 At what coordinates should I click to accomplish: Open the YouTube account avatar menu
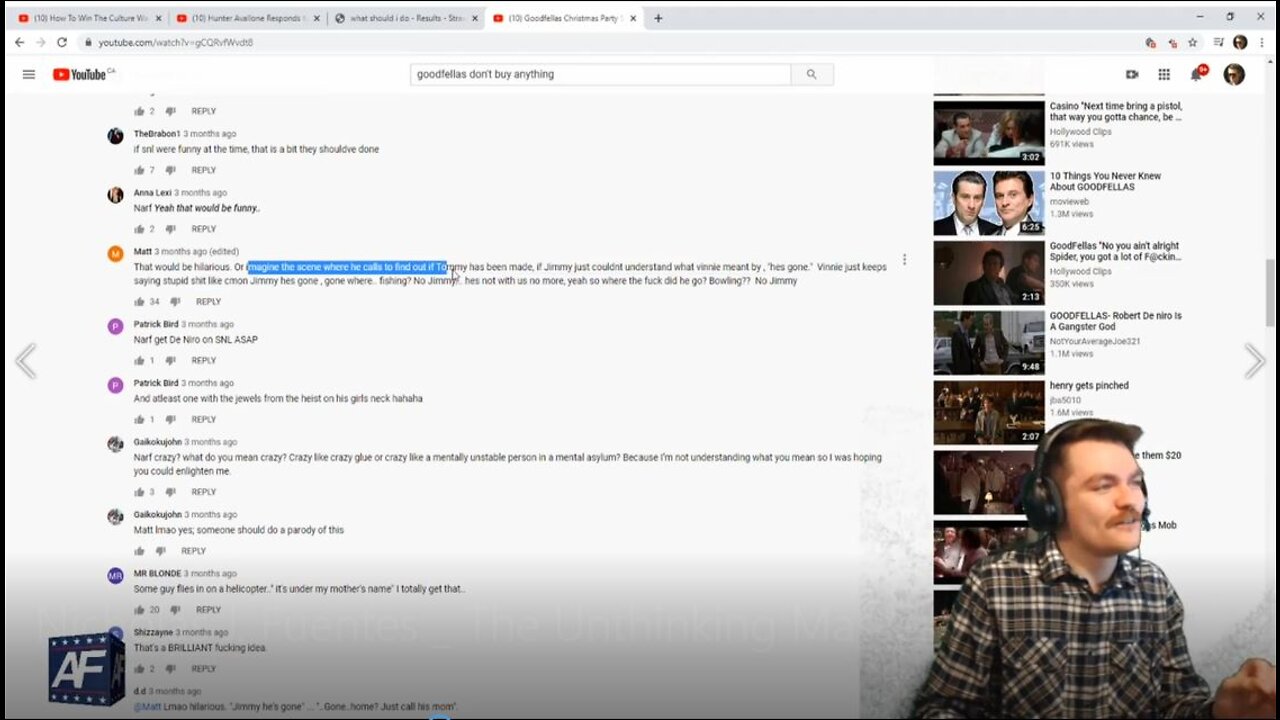(1234, 74)
